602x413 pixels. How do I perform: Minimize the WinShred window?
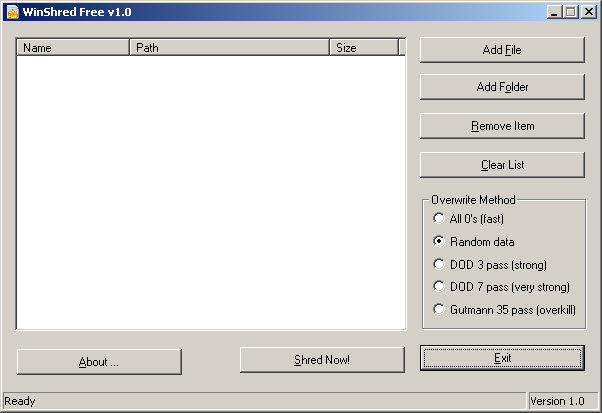(554, 12)
